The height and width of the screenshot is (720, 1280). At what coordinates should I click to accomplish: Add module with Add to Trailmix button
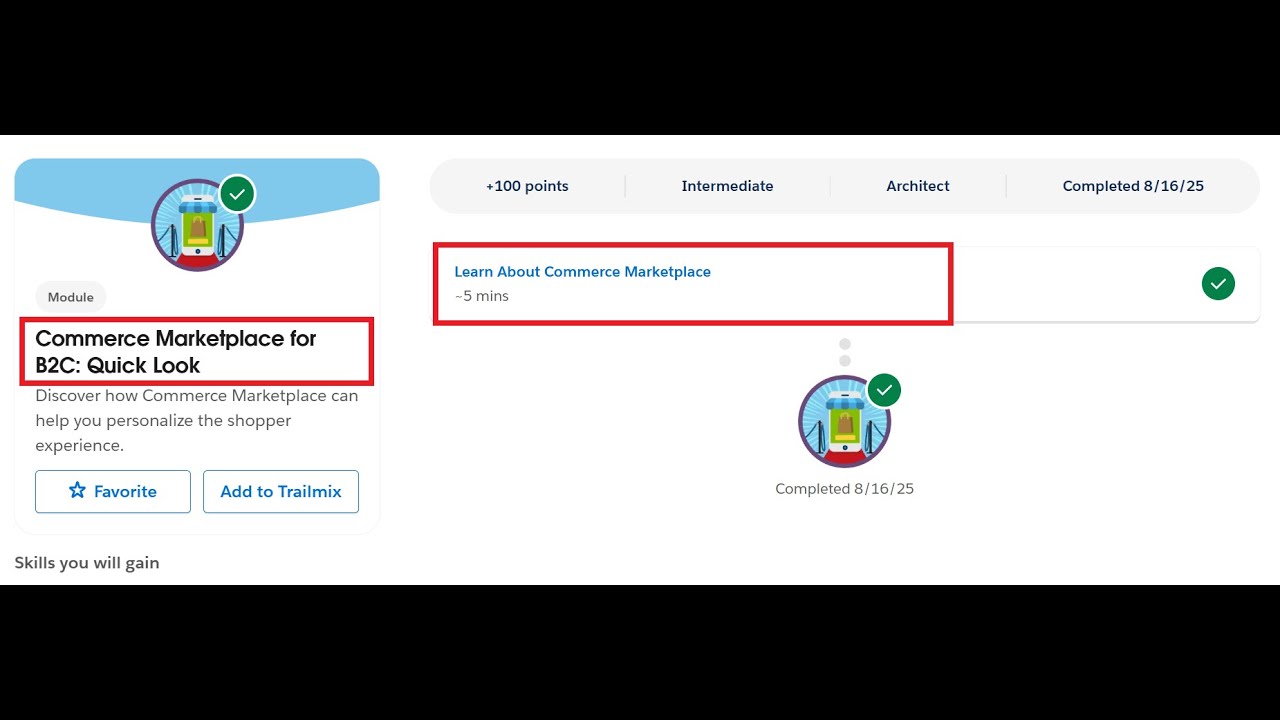pyautogui.click(x=281, y=492)
